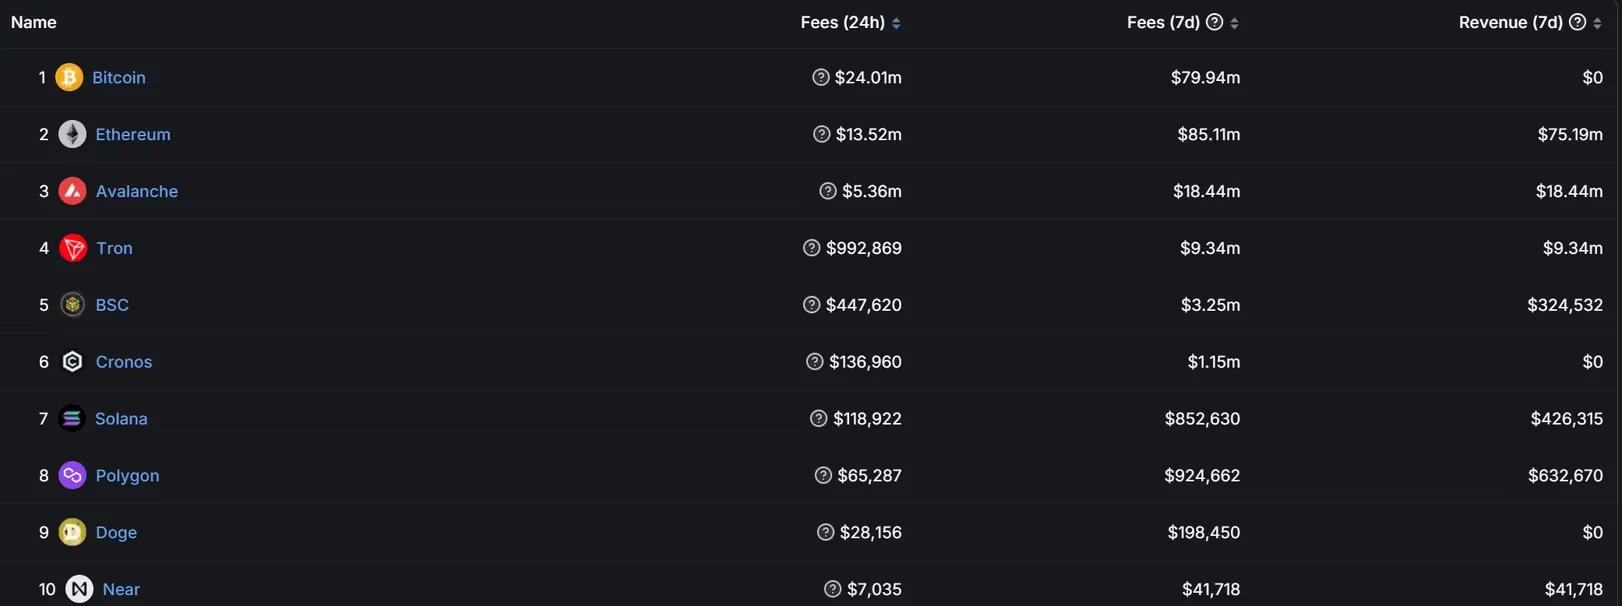
Task: Click the Bitcoin coin logo icon
Action: pos(69,77)
